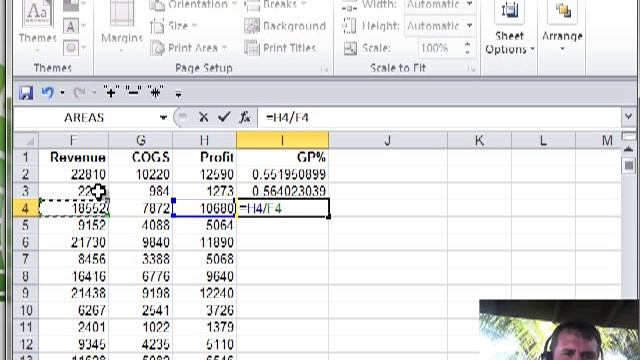Open Sheet Options menu
This screenshot has height=360, width=640.
[x=509, y=29]
